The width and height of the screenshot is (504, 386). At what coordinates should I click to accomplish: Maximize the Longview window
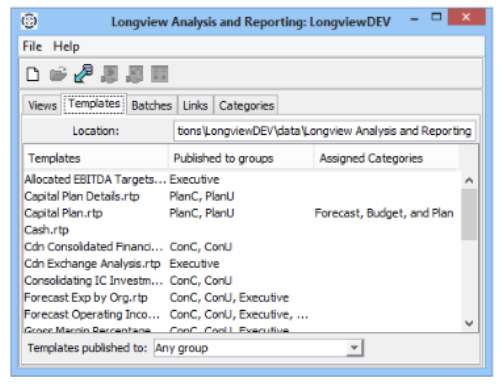(436, 17)
